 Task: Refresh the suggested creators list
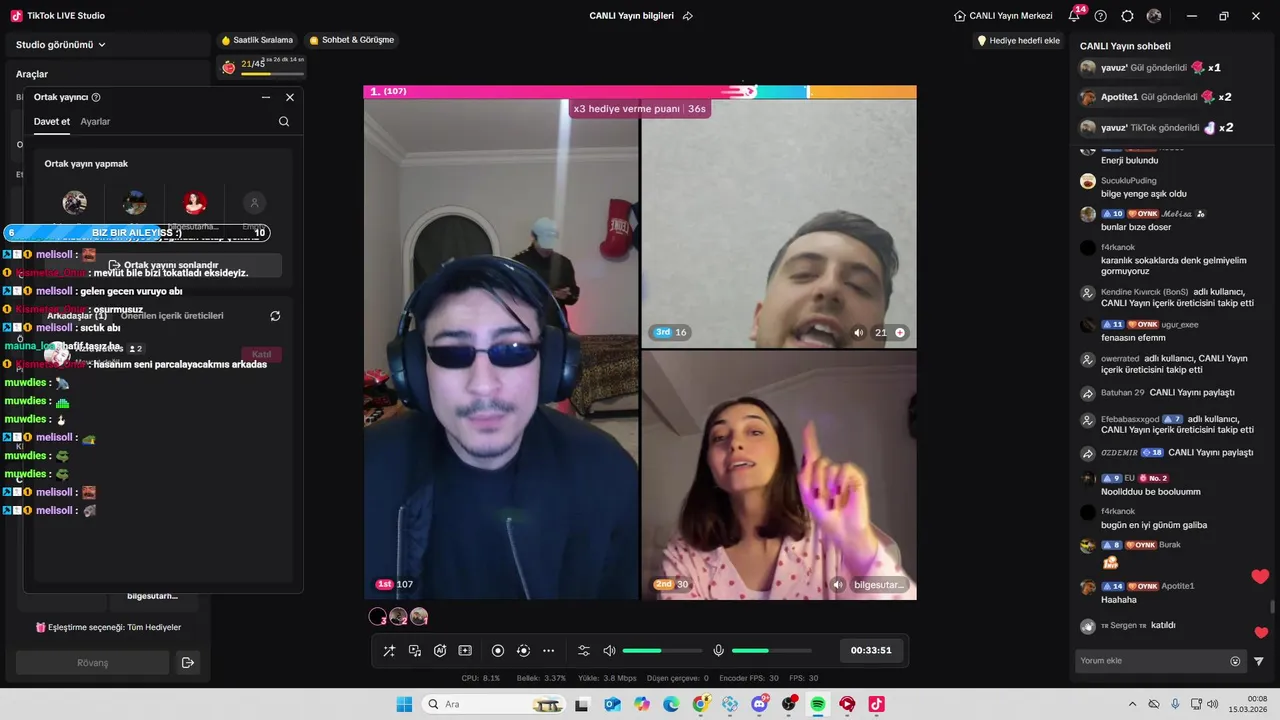(275, 315)
